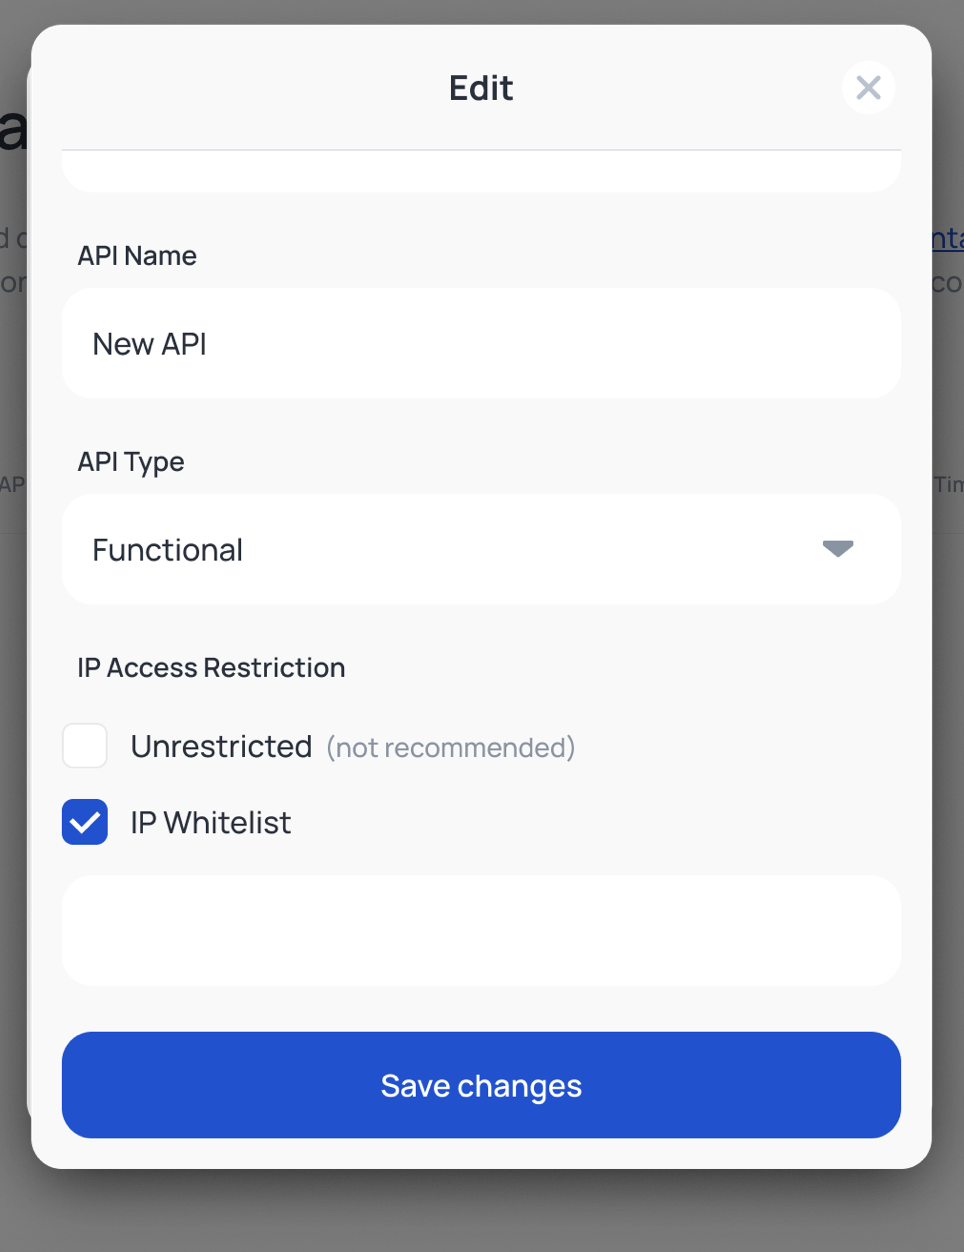Click the partially hidden field above API Name
Viewport: 964px width, 1252px height.
tap(481, 171)
